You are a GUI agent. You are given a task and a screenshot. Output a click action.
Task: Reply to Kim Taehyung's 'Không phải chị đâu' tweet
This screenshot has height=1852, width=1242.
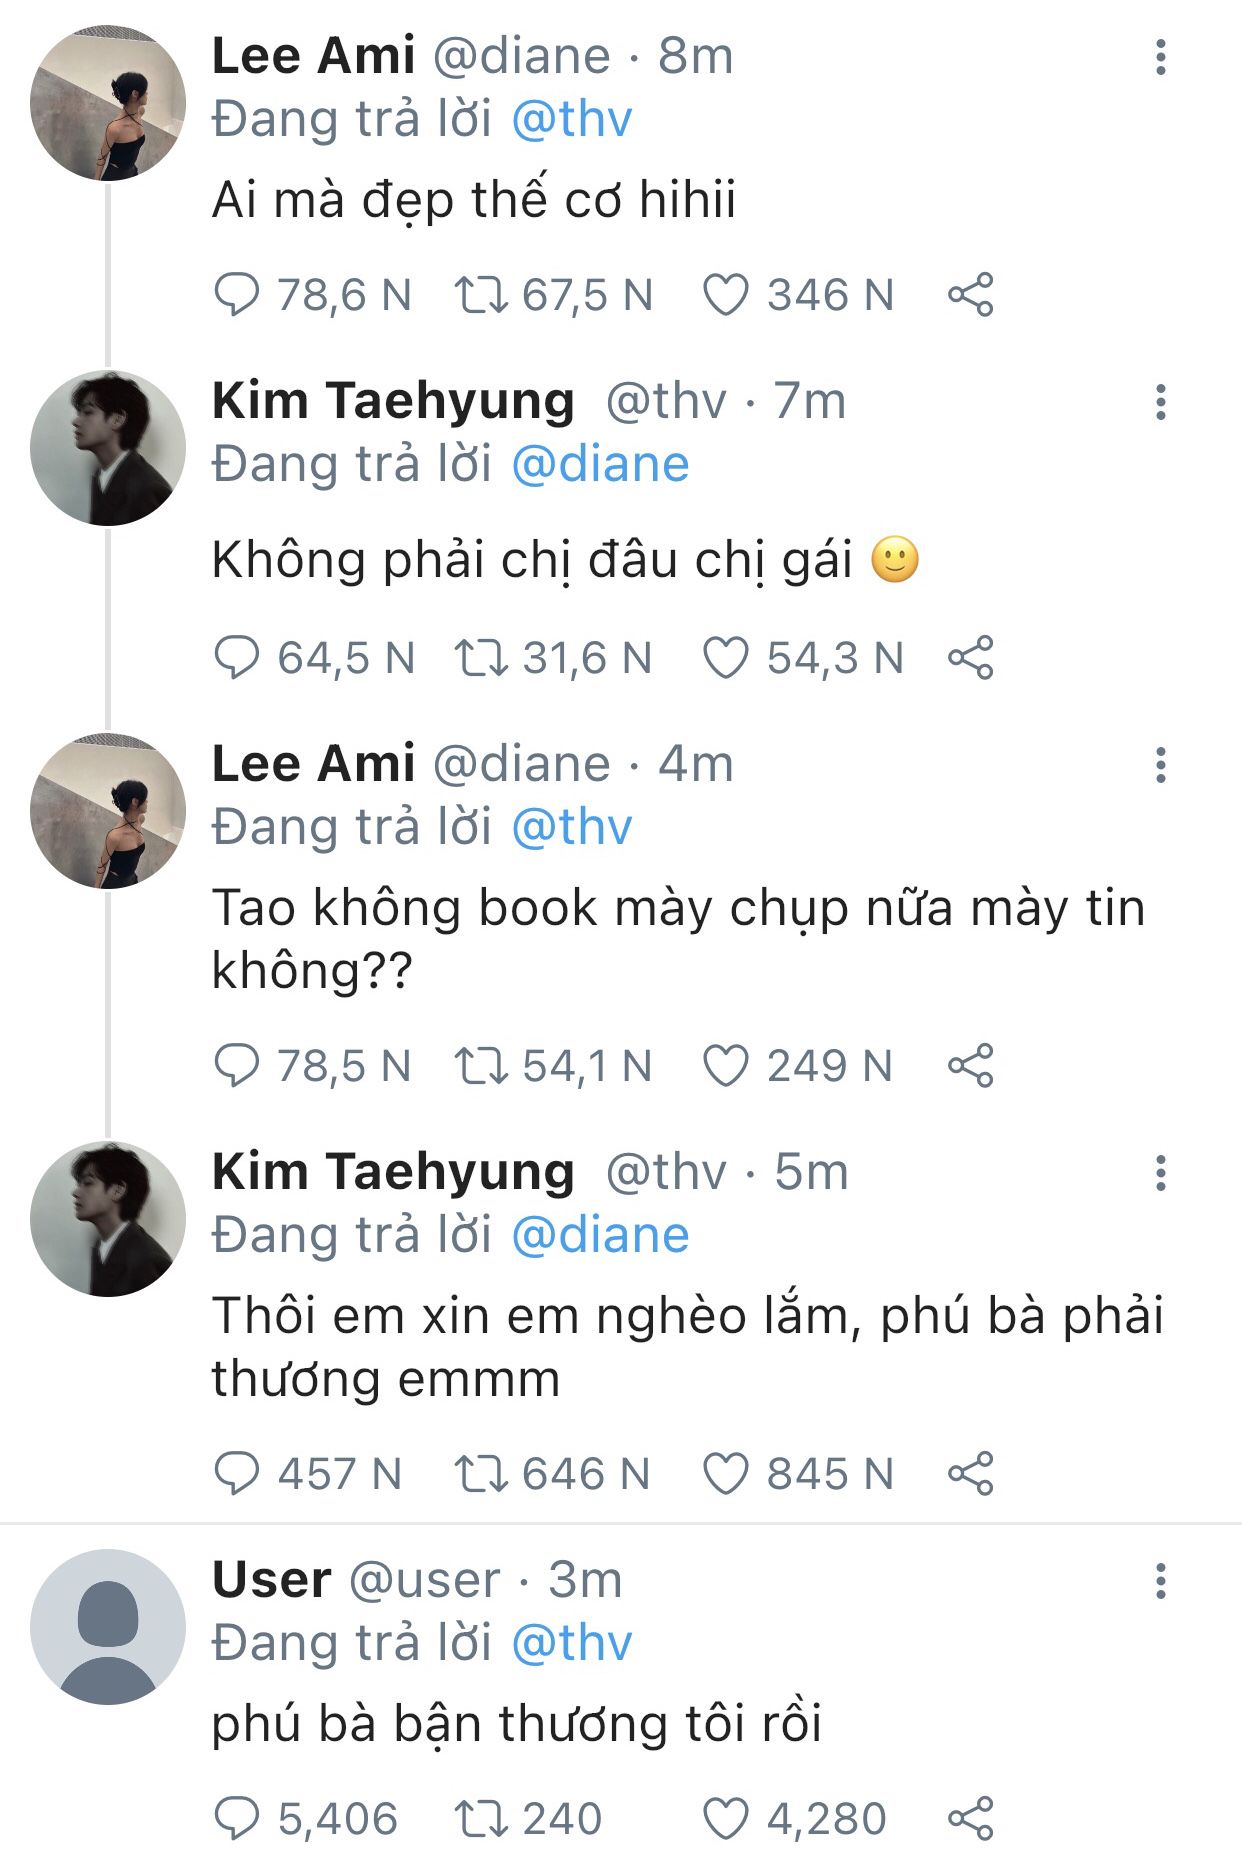[x=237, y=658]
